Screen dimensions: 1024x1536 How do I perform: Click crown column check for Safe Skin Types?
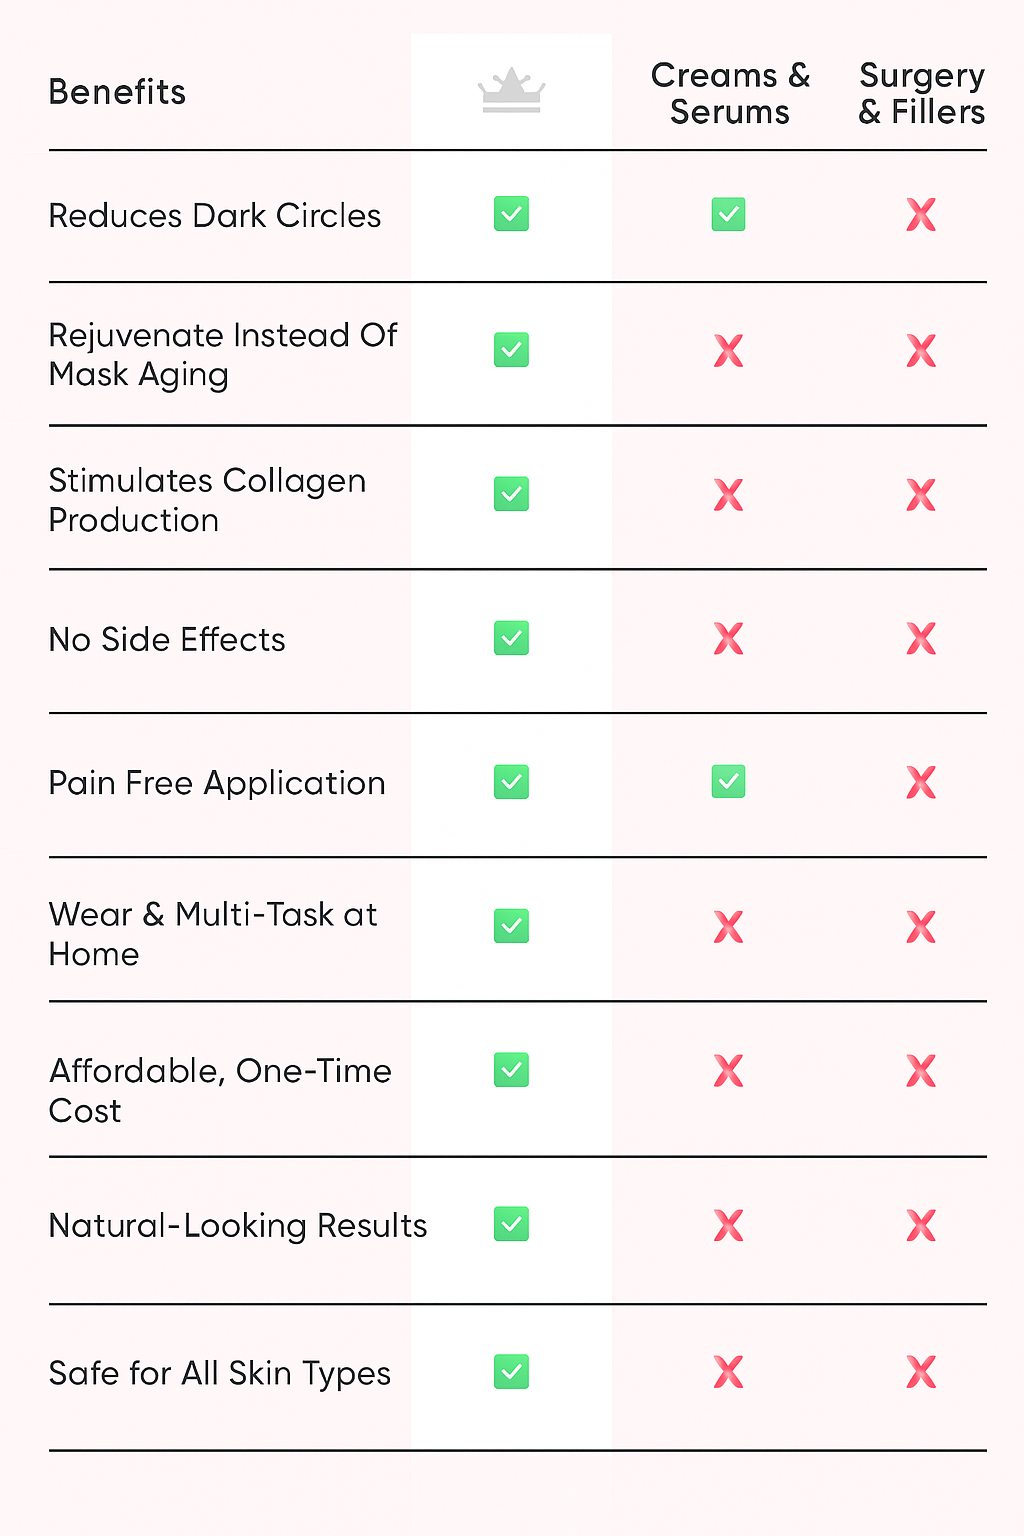(x=511, y=1372)
